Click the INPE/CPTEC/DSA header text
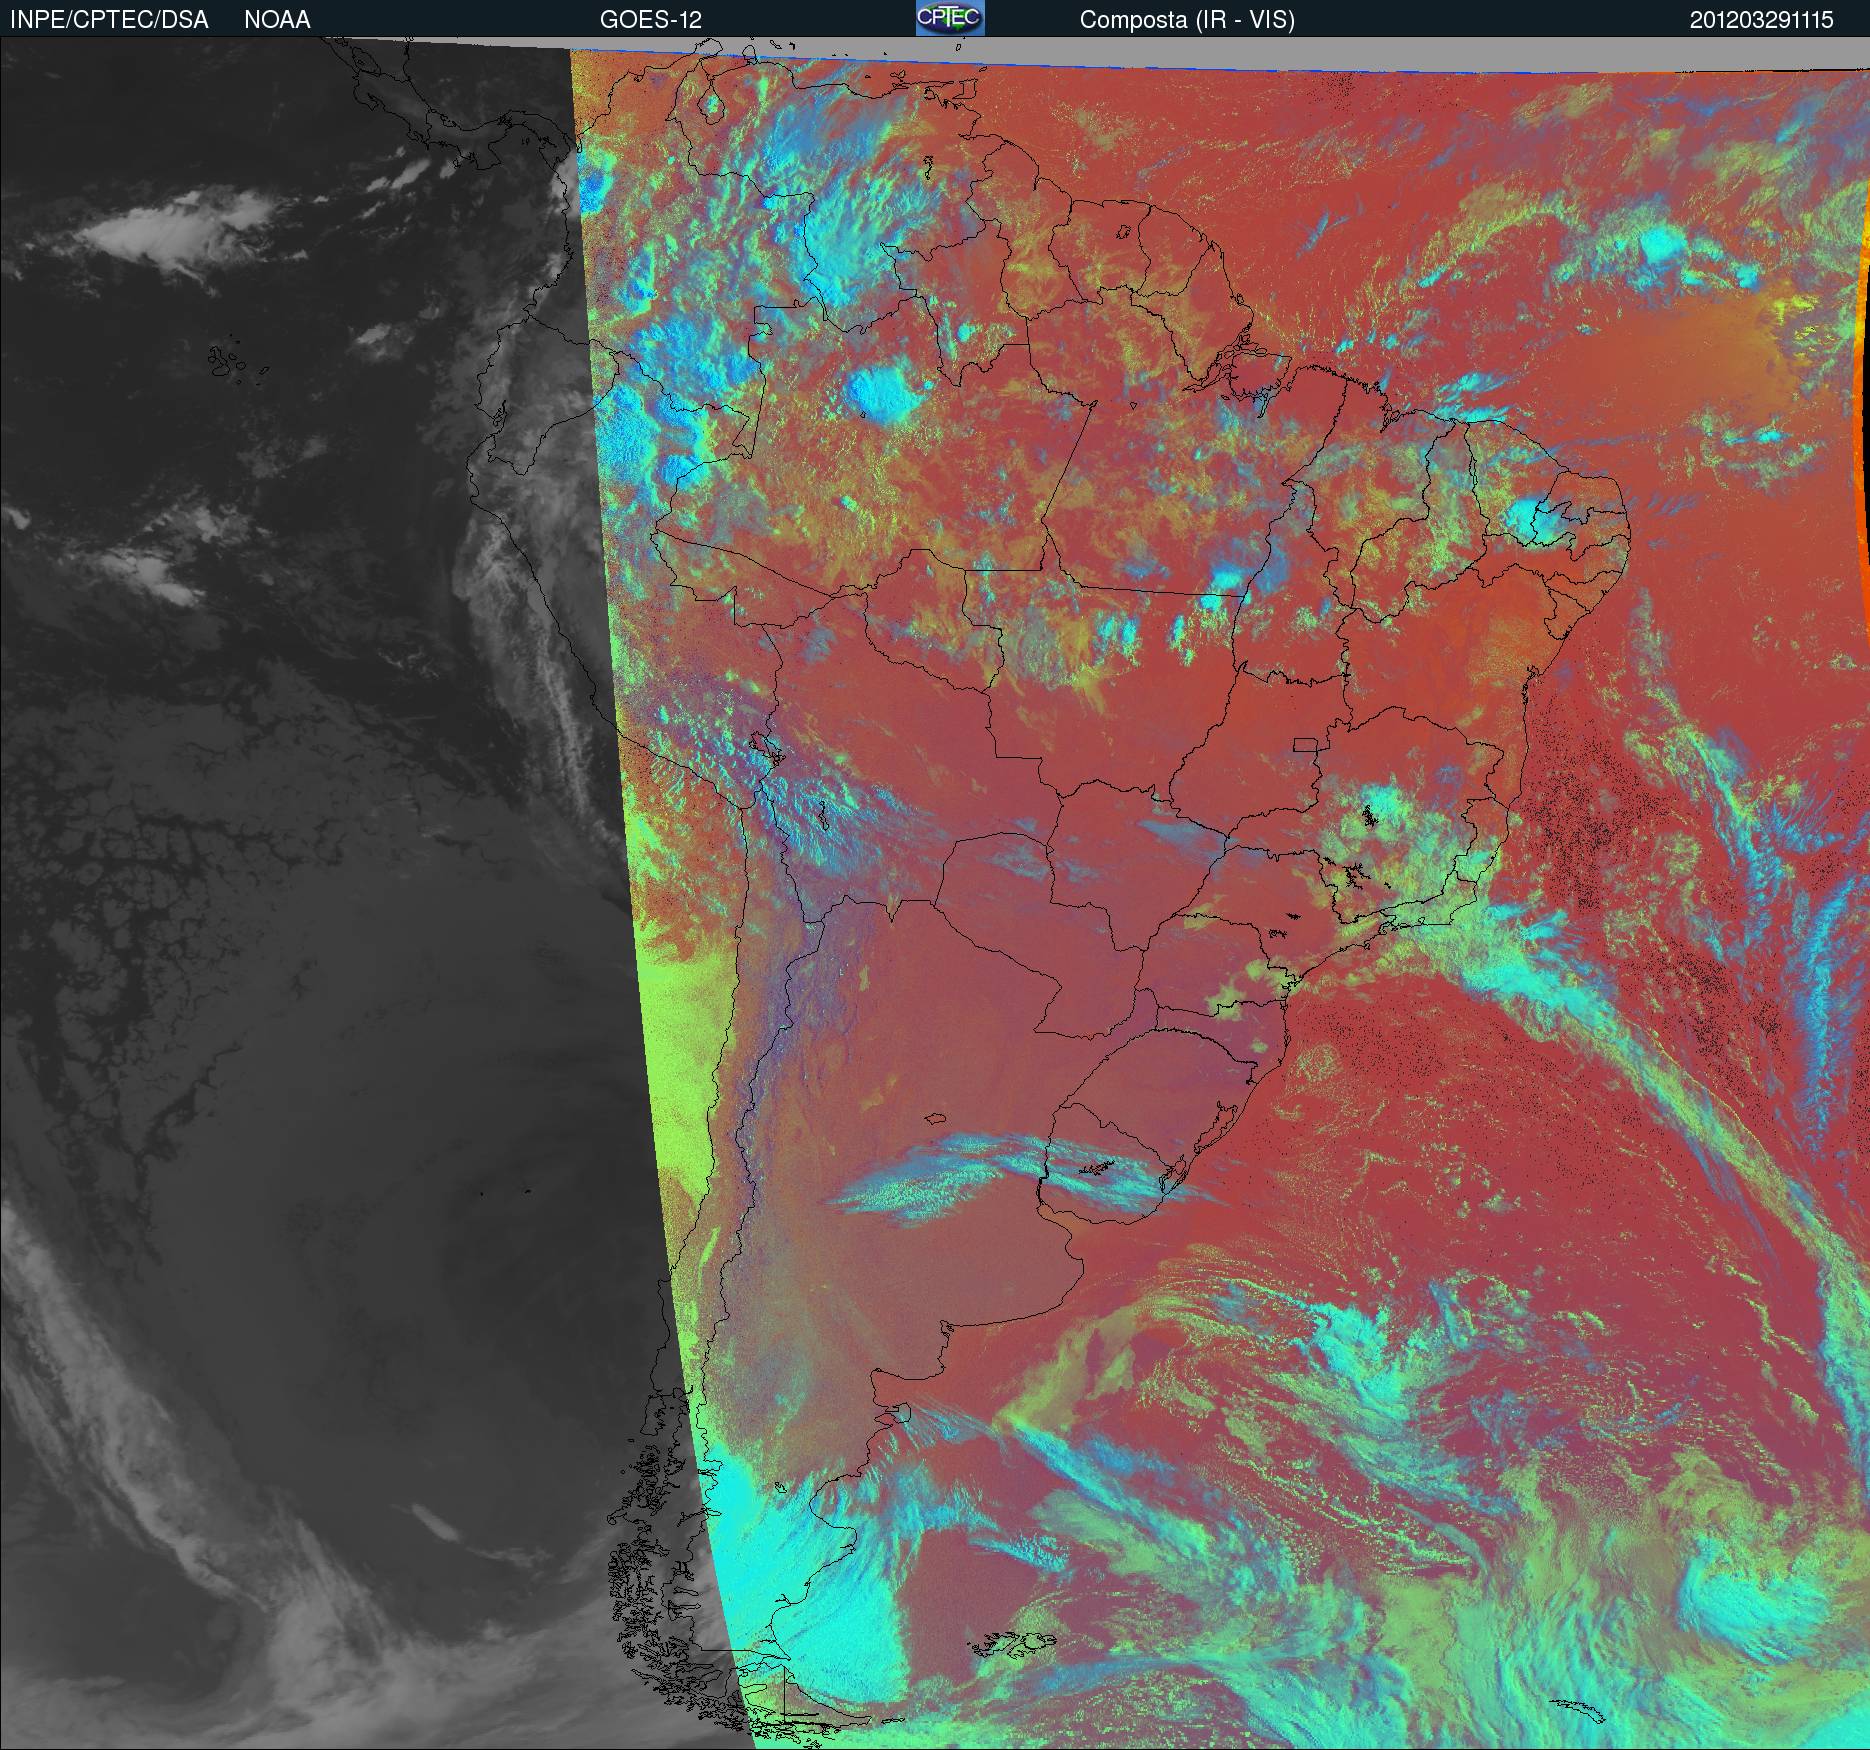The image size is (1870, 1750). point(109,20)
